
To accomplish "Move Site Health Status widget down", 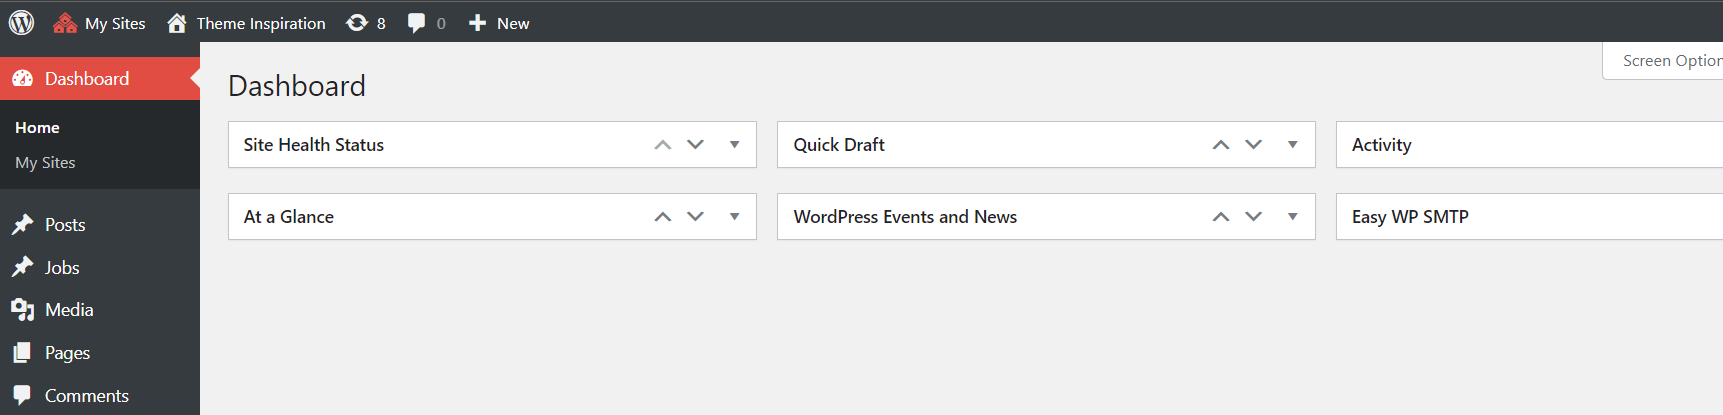I will (x=696, y=145).
